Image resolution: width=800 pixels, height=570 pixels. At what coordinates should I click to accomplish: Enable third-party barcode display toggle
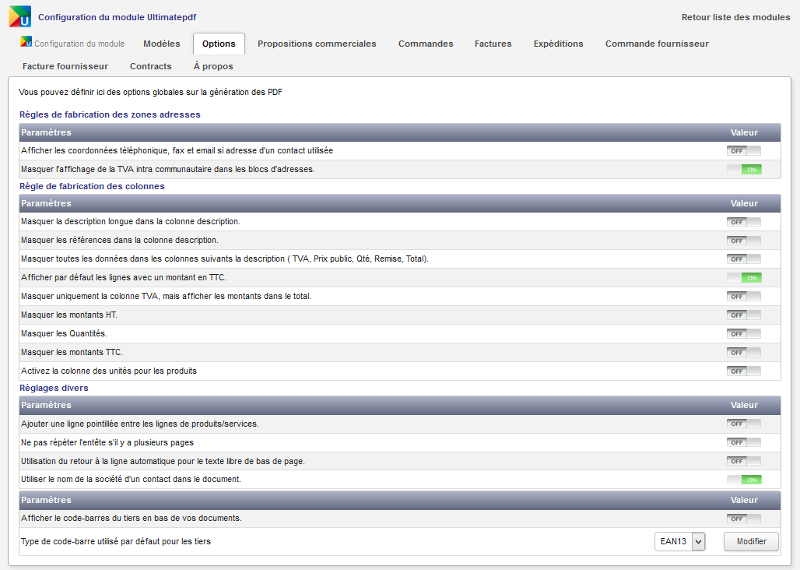(x=743, y=519)
